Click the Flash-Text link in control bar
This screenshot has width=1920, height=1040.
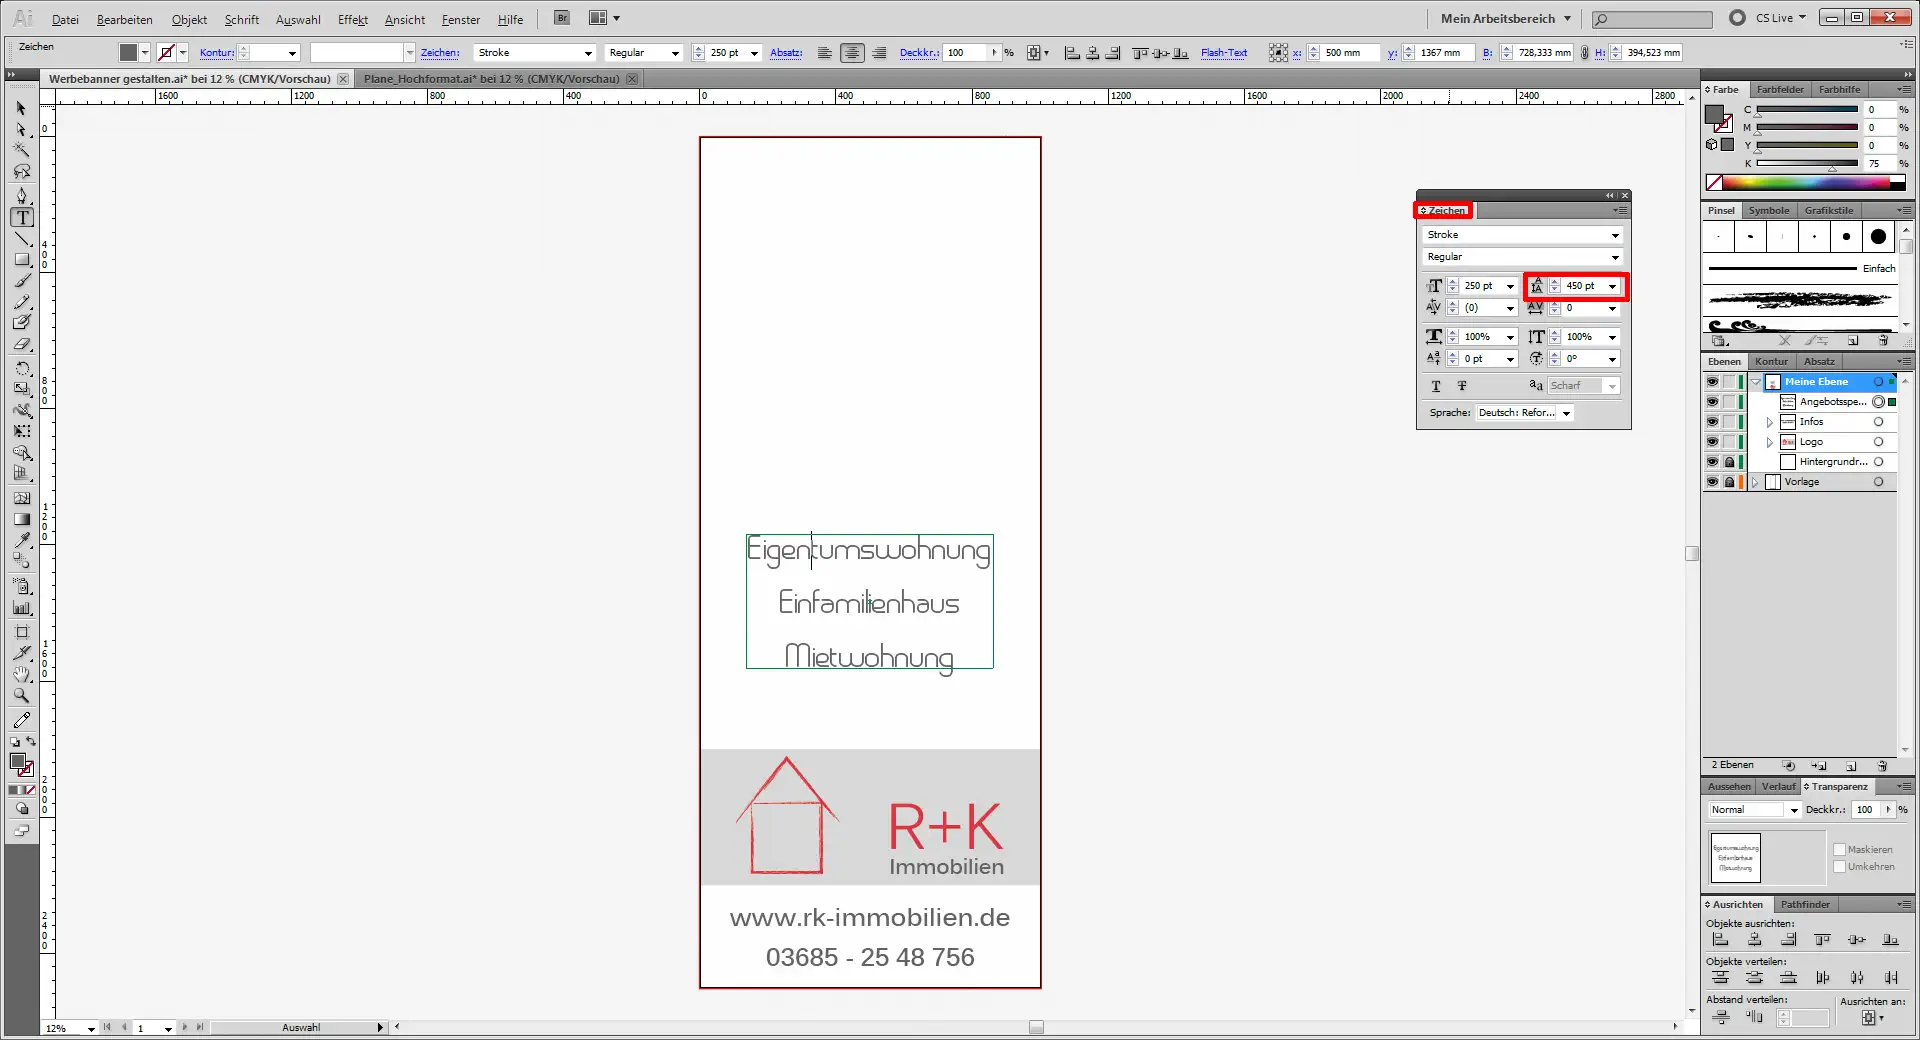pyautogui.click(x=1223, y=53)
